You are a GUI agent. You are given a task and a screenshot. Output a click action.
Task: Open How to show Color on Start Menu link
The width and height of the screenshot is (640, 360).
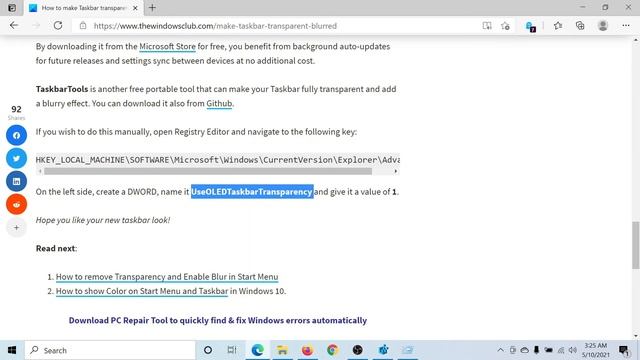coord(142,291)
